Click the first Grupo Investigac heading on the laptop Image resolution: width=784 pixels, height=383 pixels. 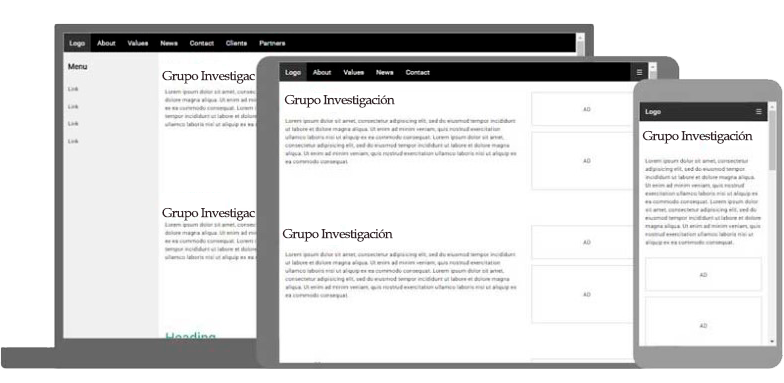click(x=208, y=76)
